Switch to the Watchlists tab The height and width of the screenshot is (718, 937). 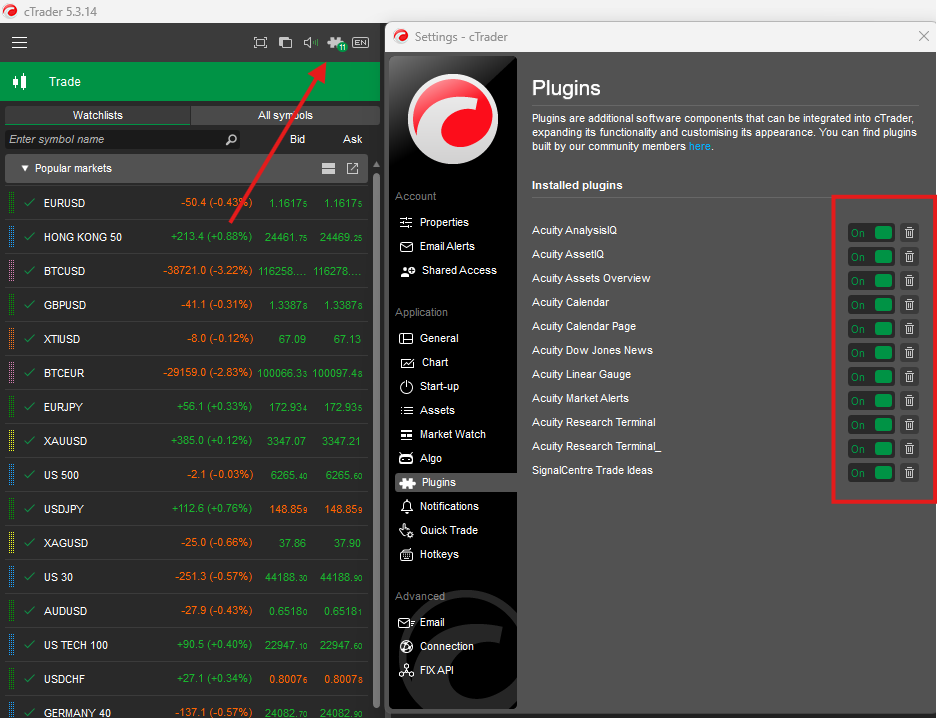pos(97,115)
